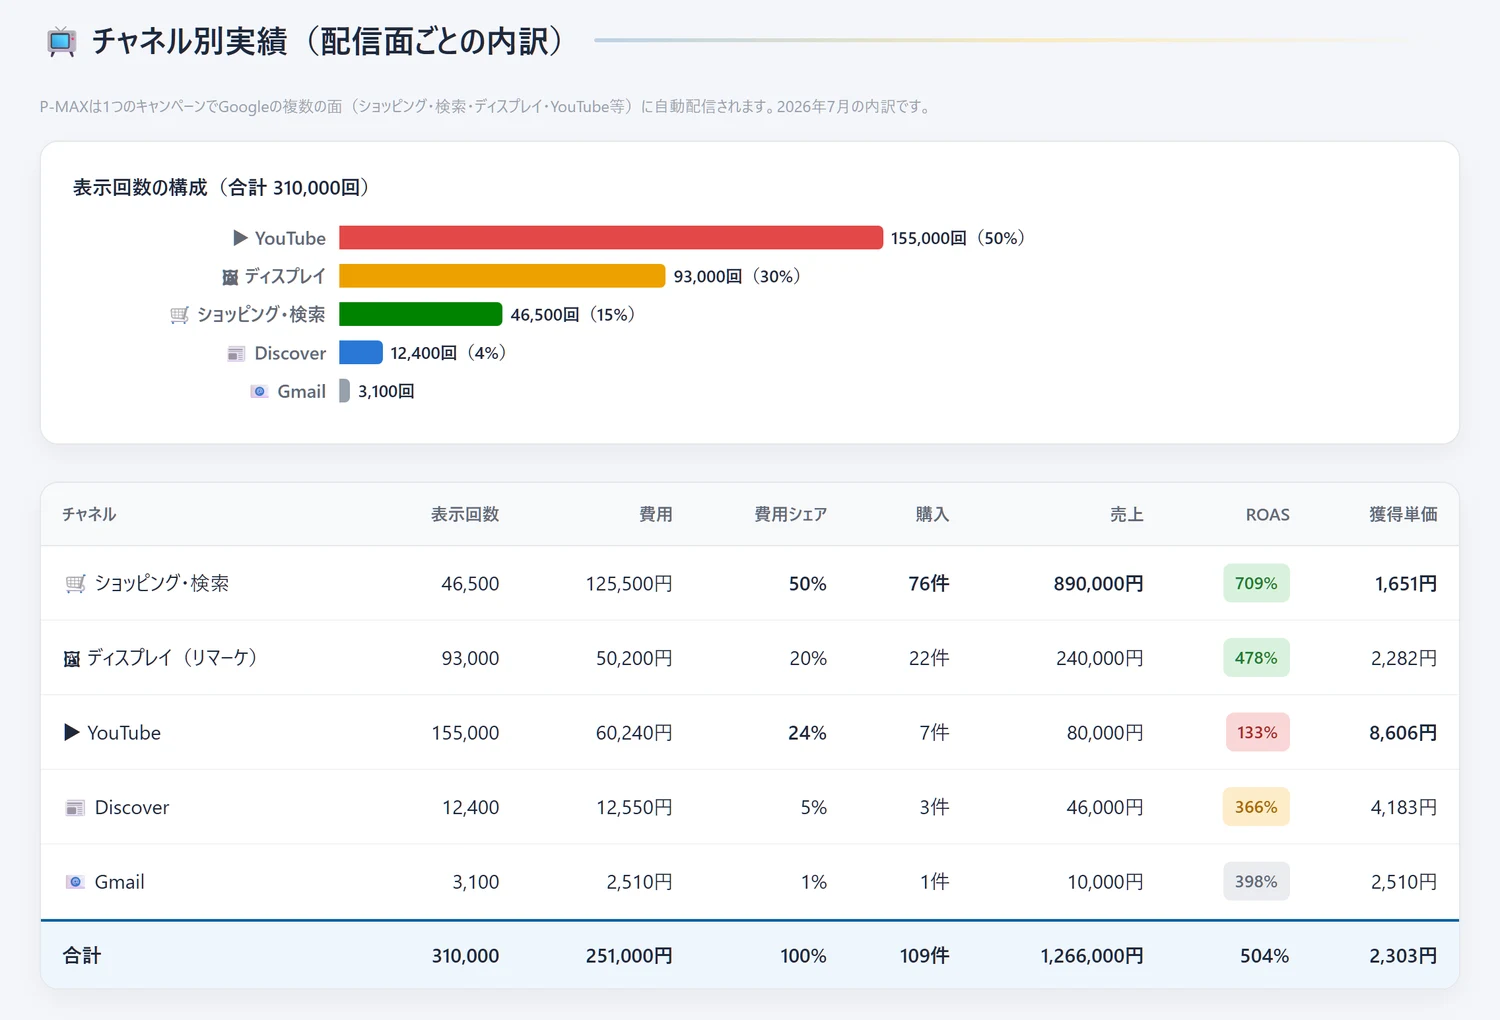Click the yellow 366% ROAS badge

(1256, 807)
